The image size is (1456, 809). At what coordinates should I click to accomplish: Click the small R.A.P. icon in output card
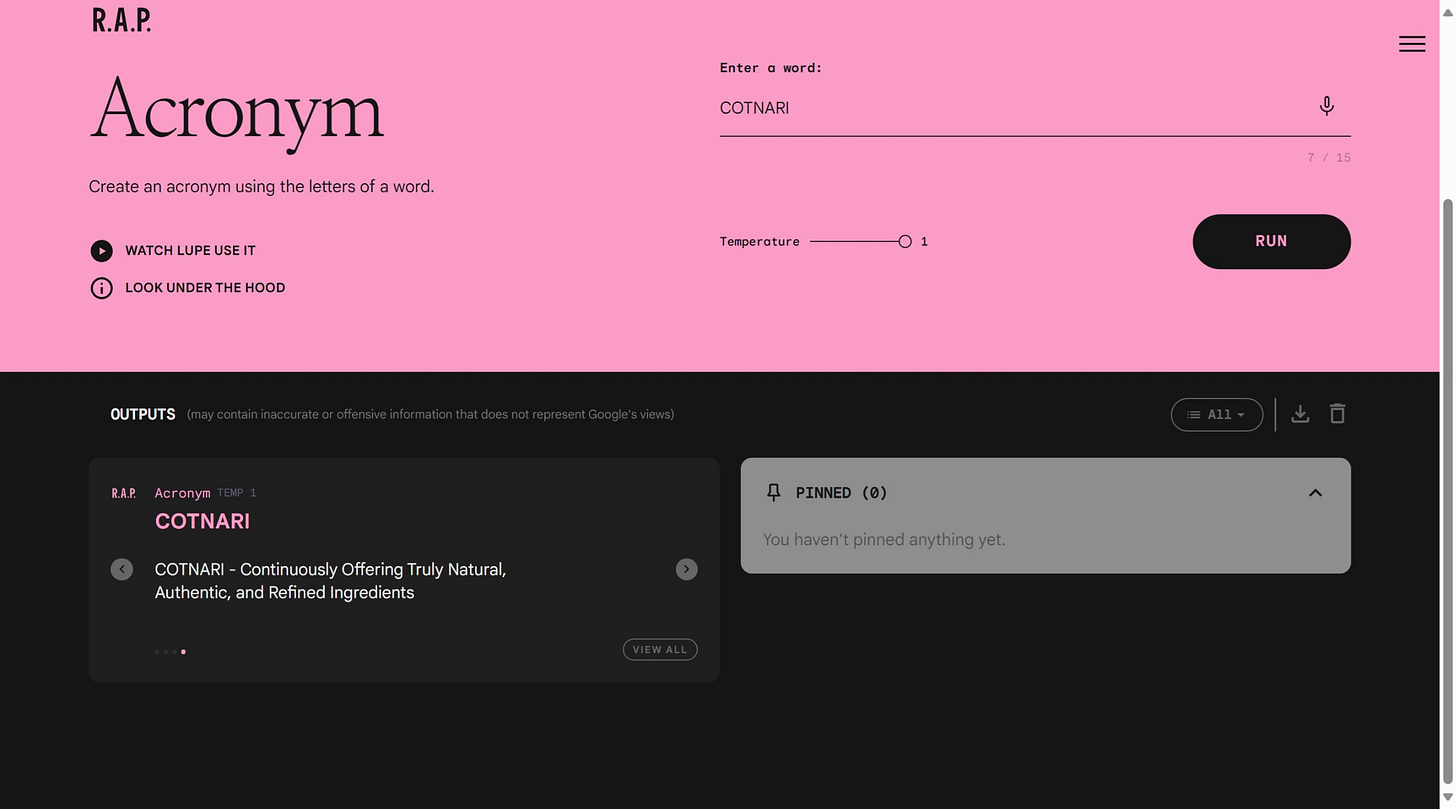(124, 493)
